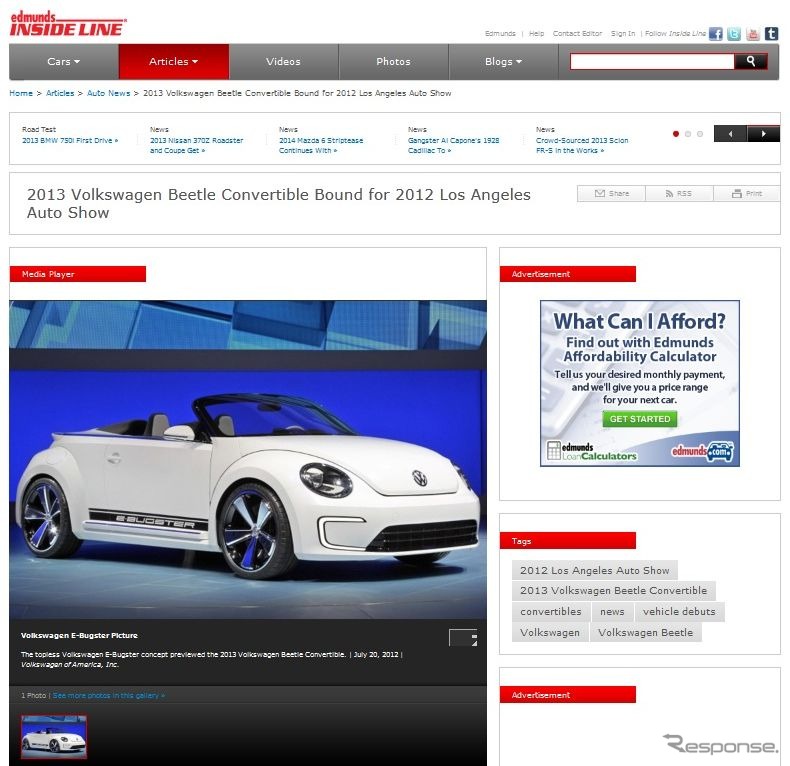Viewport: 790px width, 766px height.
Task: Select the 2012 Los Angeles Auto Show tag
Action: click(x=595, y=570)
